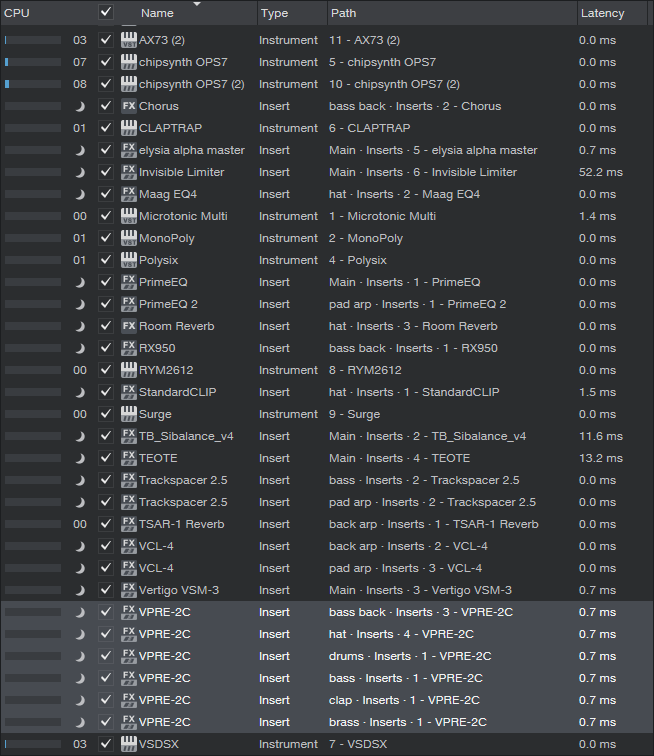Sort the list by the CPU column

coord(17,13)
